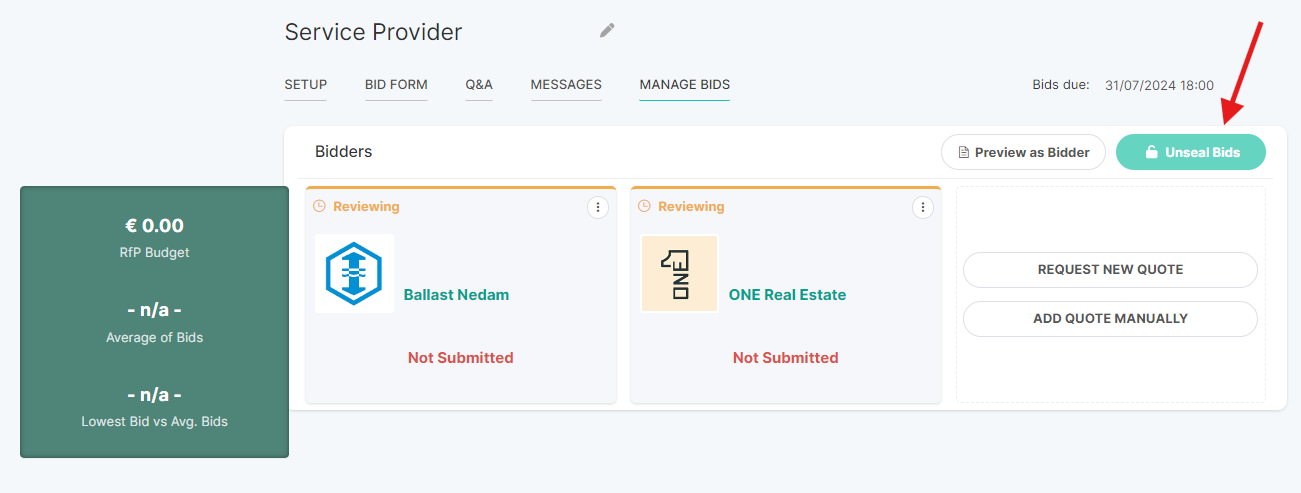The image size is (1301, 493).
Task: Click the Reviewing status on ONE Real Estate card
Action: coord(691,206)
